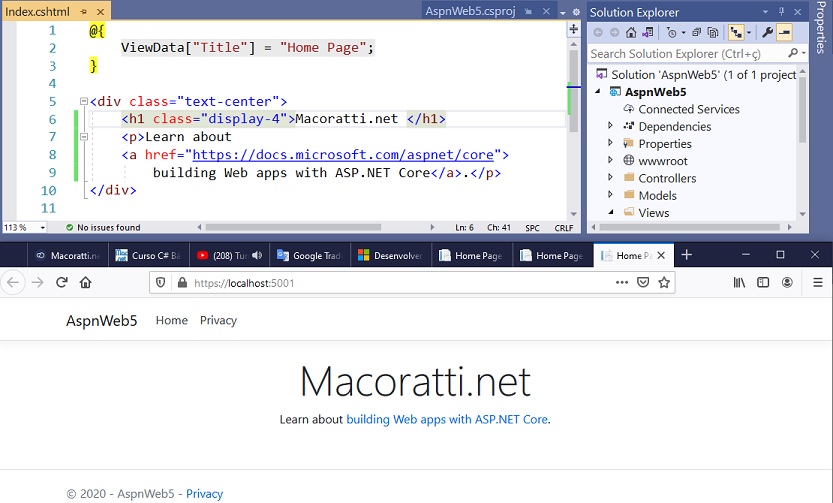Reload the localhost page
The width and height of the screenshot is (833, 503).
tap(62, 283)
